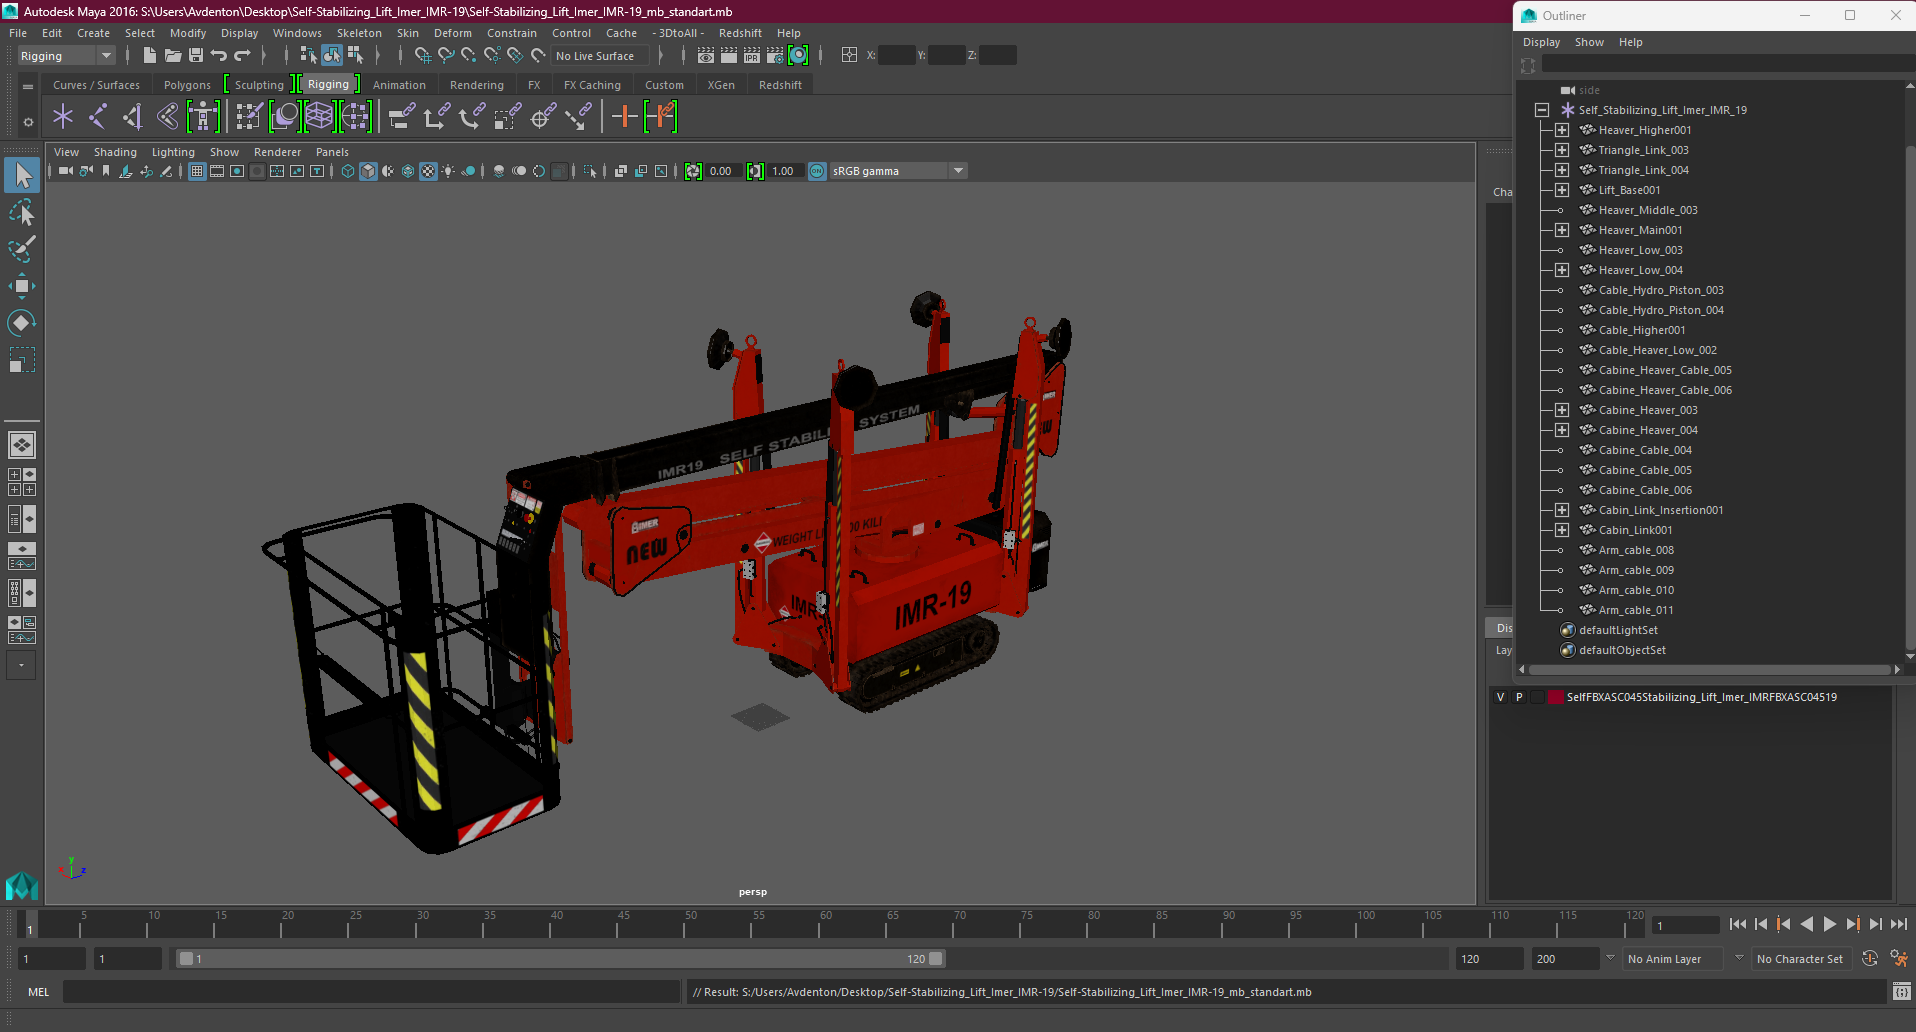Open the viewport Shading menu

(115, 152)
